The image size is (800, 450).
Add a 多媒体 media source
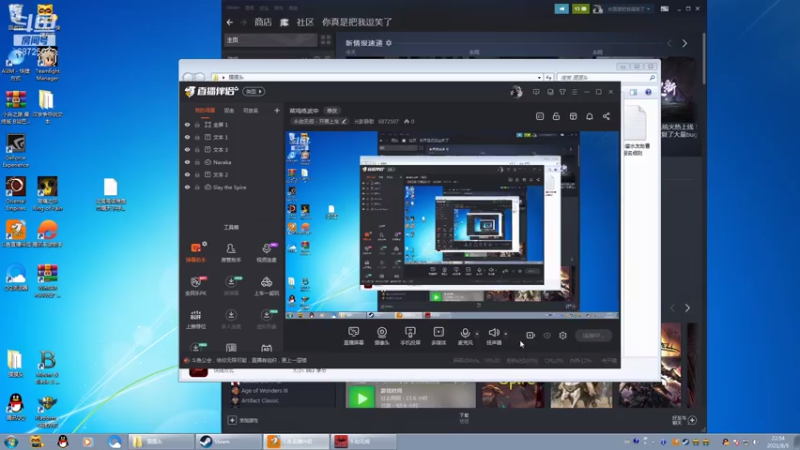[439, 336]
